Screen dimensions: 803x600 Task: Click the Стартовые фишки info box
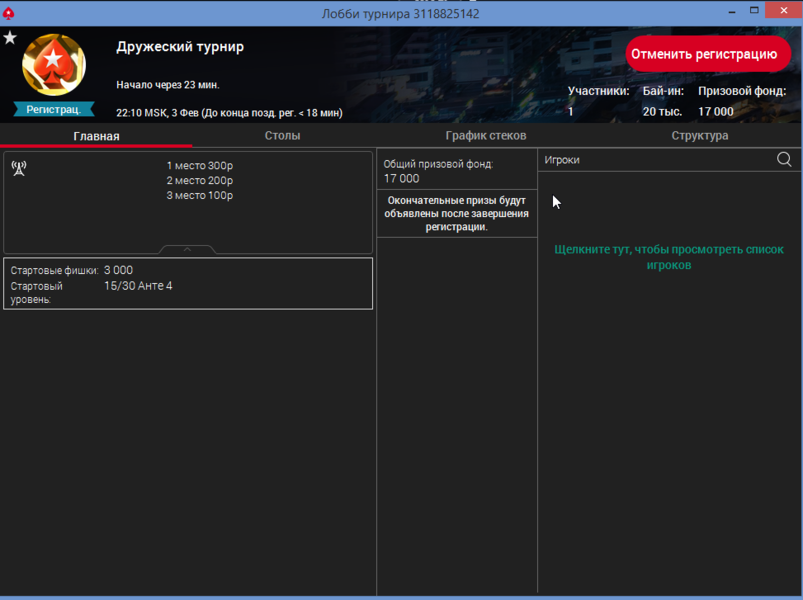click(188, 284)
